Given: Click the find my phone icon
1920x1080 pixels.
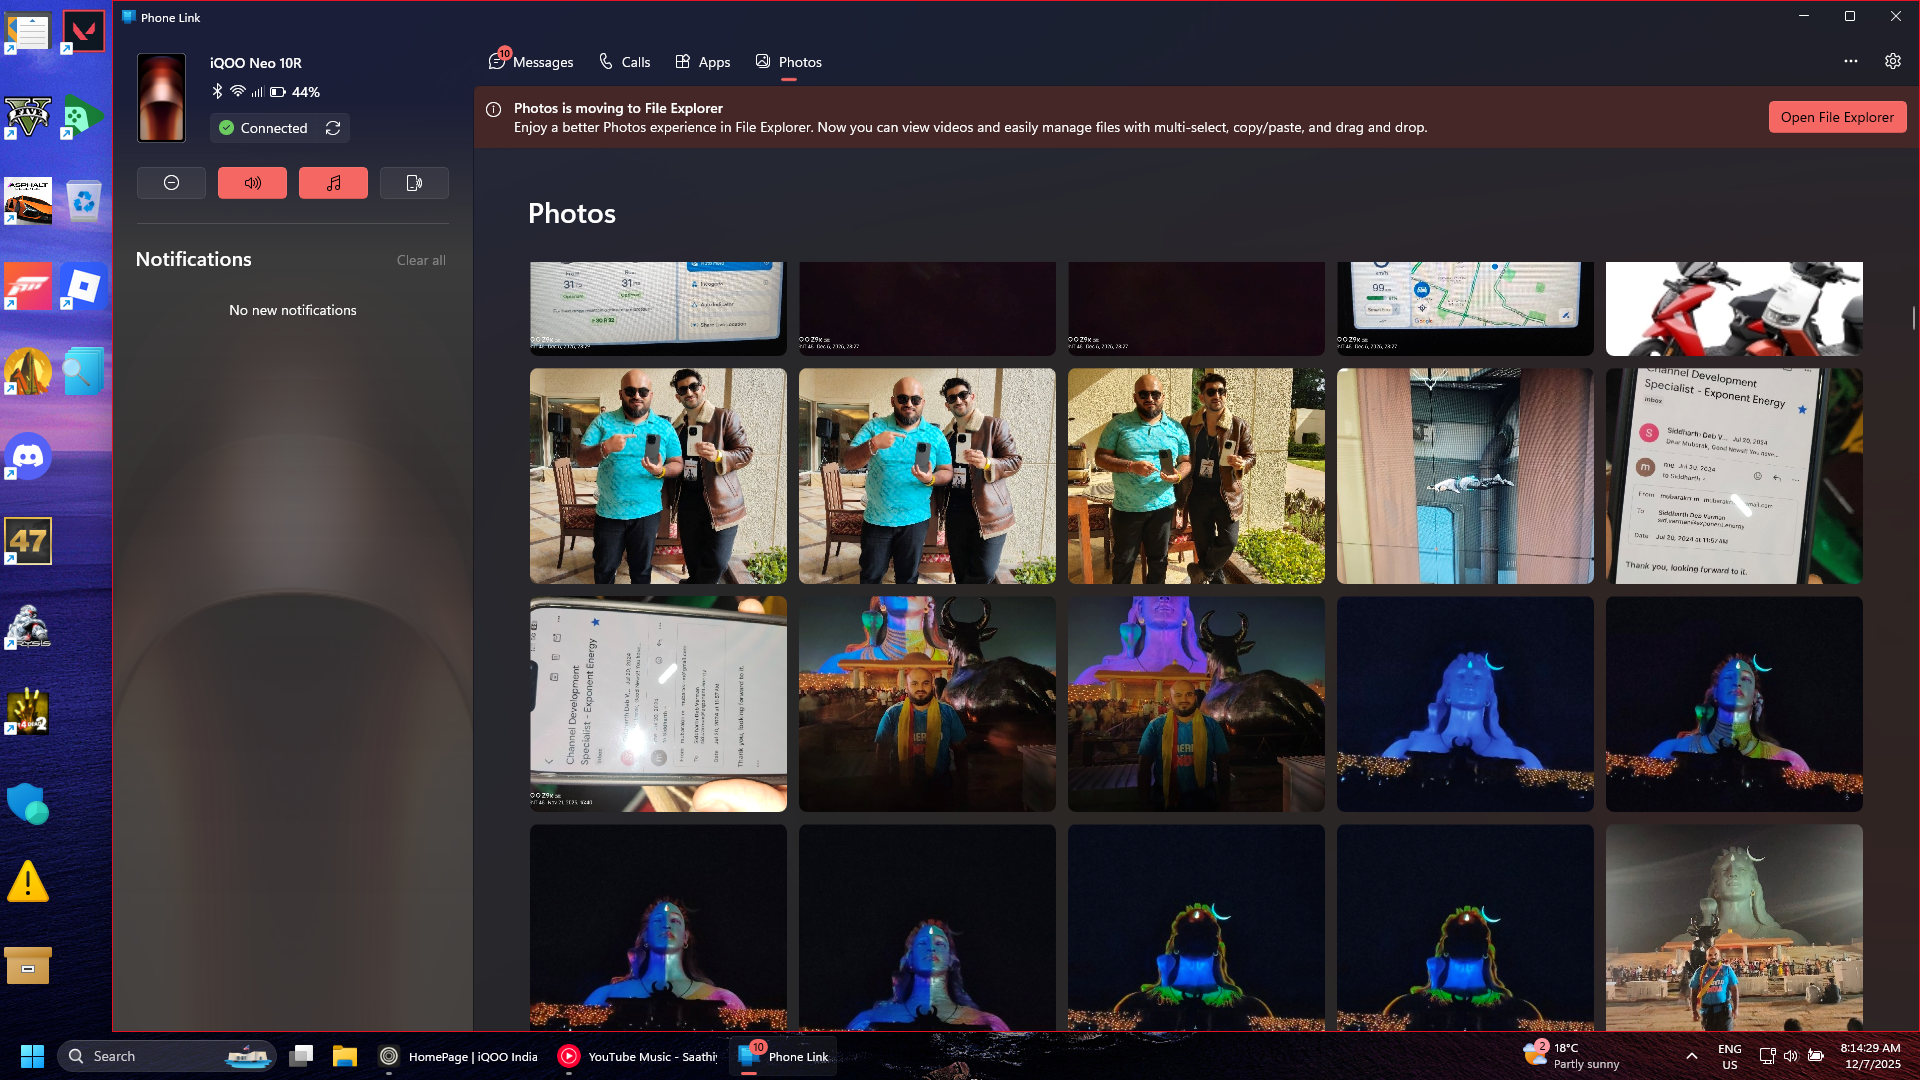Looking at the screenshot, I should pos(414,183).
